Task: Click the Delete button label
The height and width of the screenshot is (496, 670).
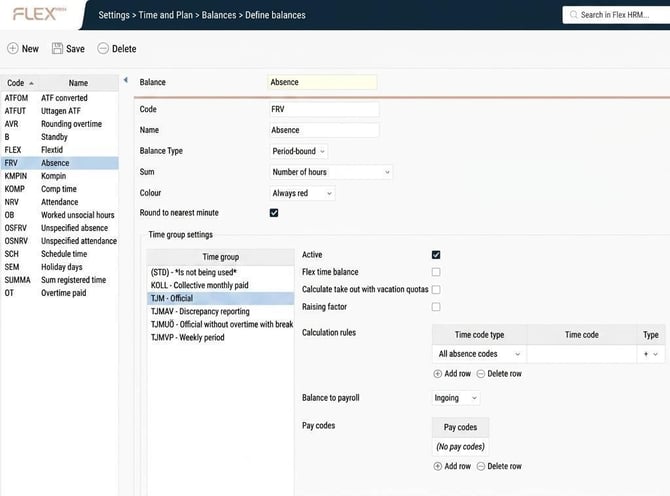Action: (x=124, y=49)
